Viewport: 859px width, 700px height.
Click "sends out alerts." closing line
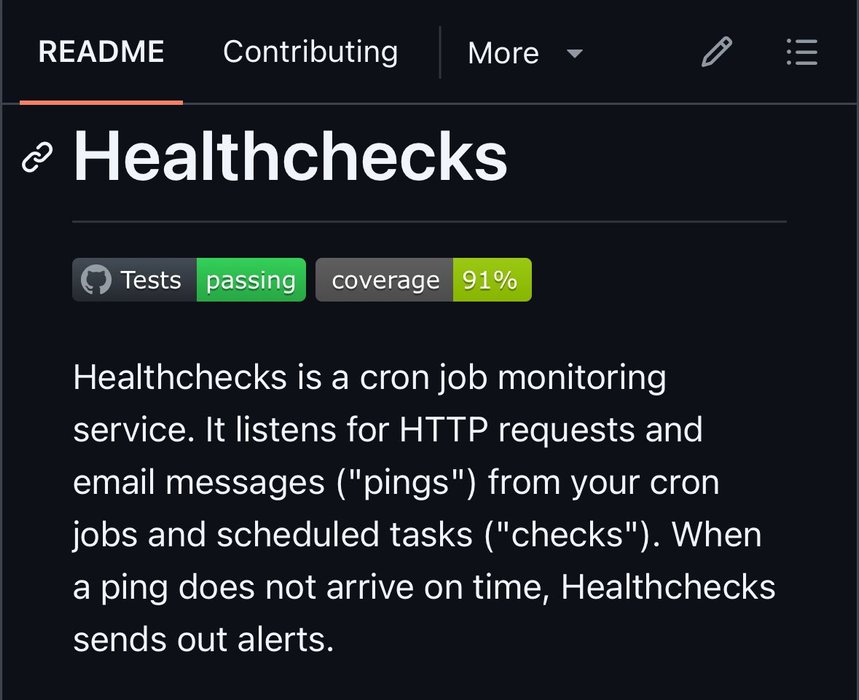pos(202,638)
